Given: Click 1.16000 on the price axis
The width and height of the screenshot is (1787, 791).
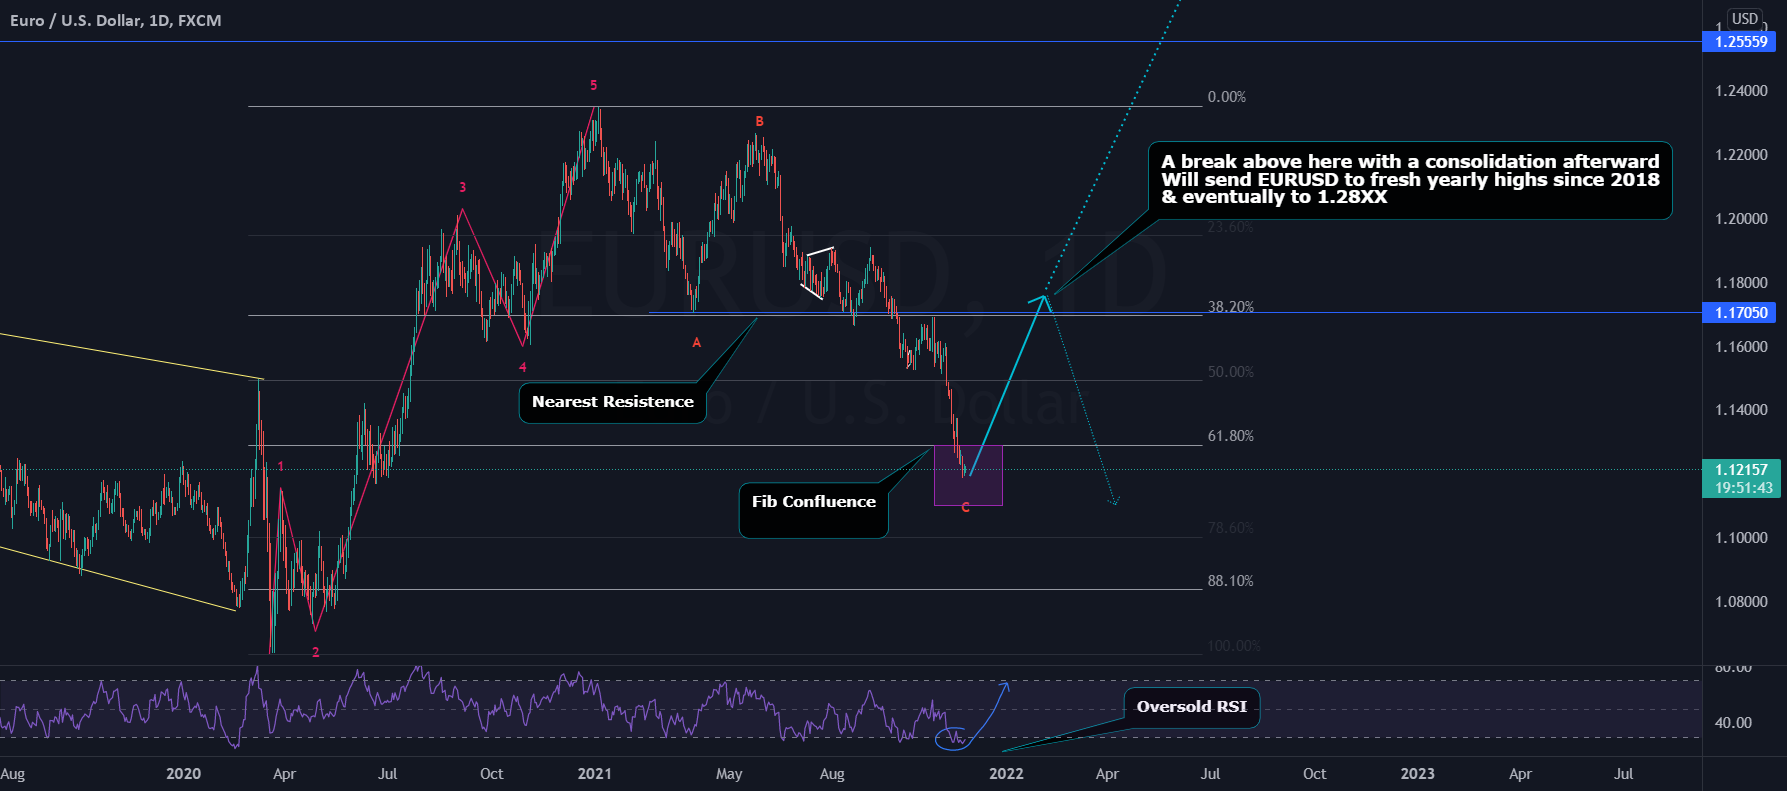Looking at the screenshot, I should pyautogui.click(x=1741, y=347).
